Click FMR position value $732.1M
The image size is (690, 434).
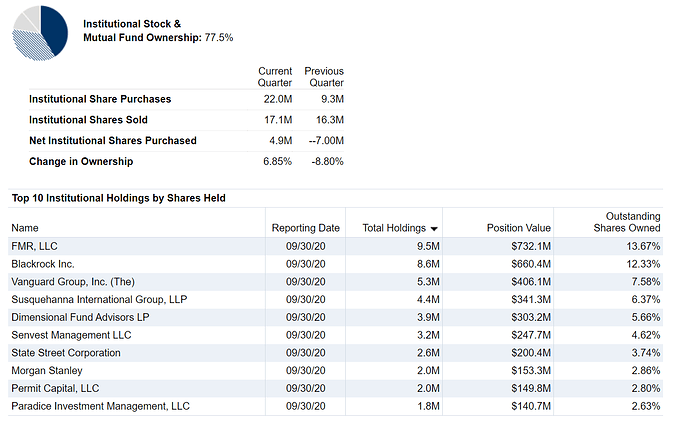coord(531,246)
